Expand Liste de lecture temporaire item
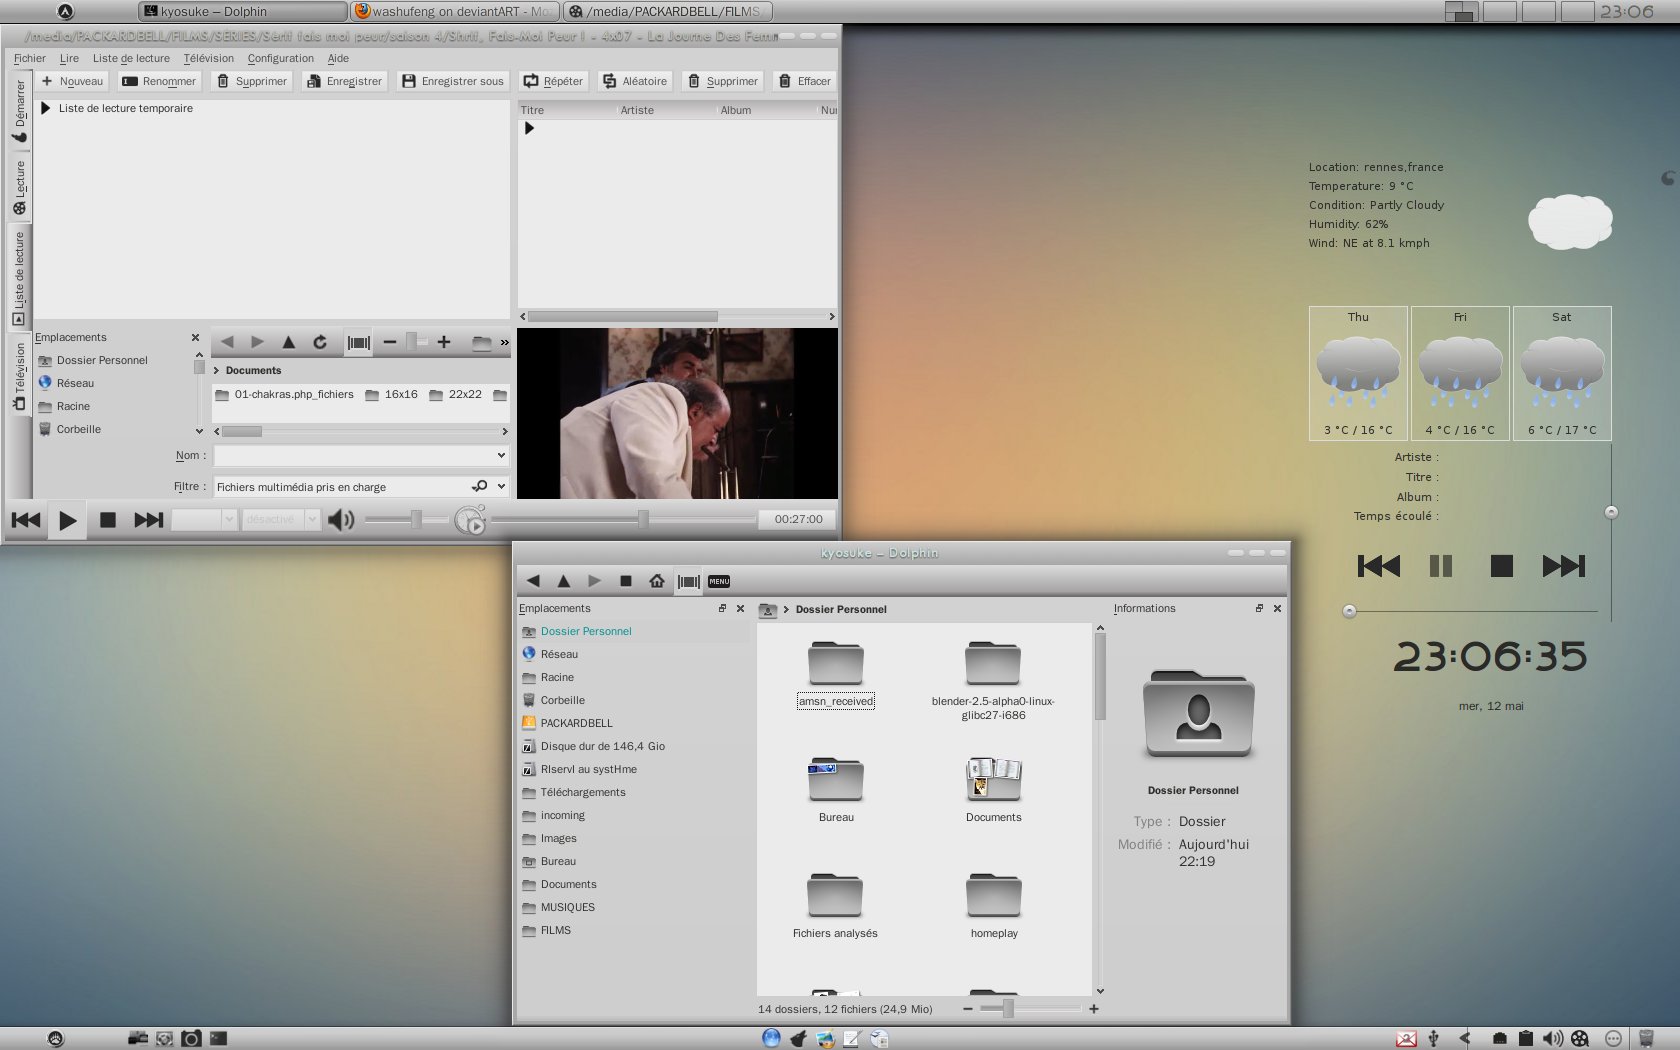The width and height of the screenshot is (1680, 1050). coord(45,108)
